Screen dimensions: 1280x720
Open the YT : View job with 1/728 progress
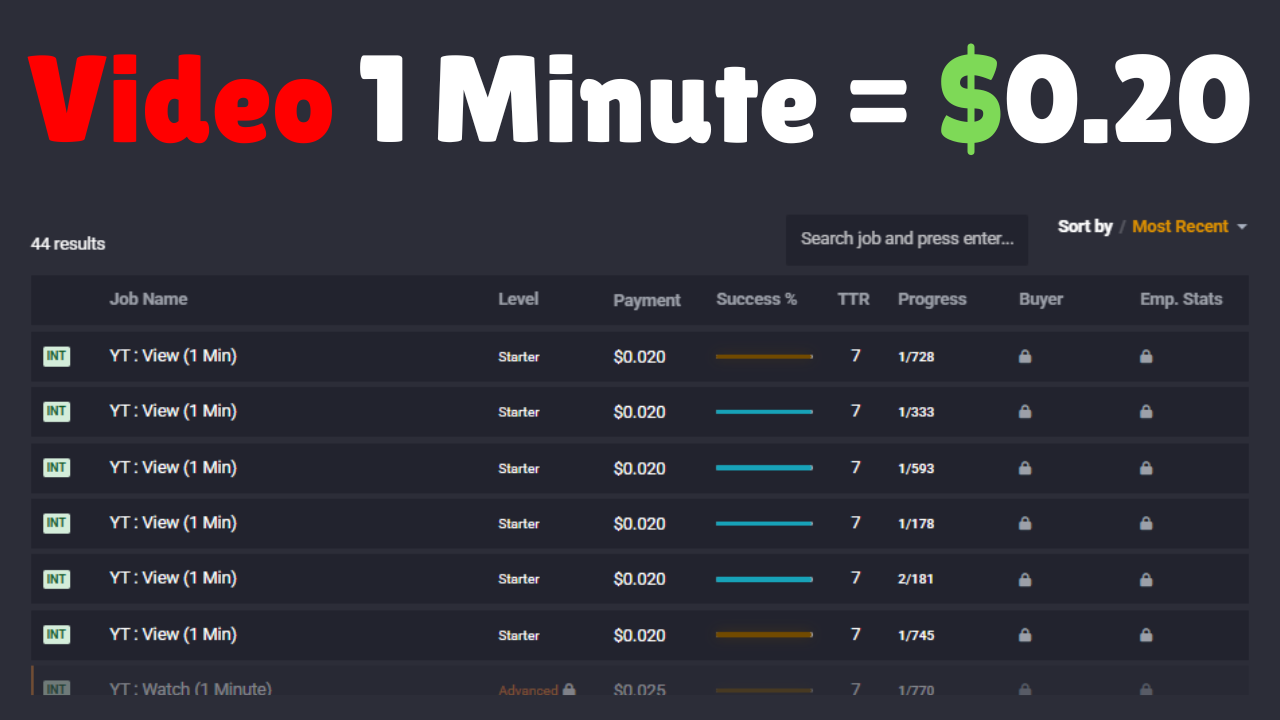point(173,355)
